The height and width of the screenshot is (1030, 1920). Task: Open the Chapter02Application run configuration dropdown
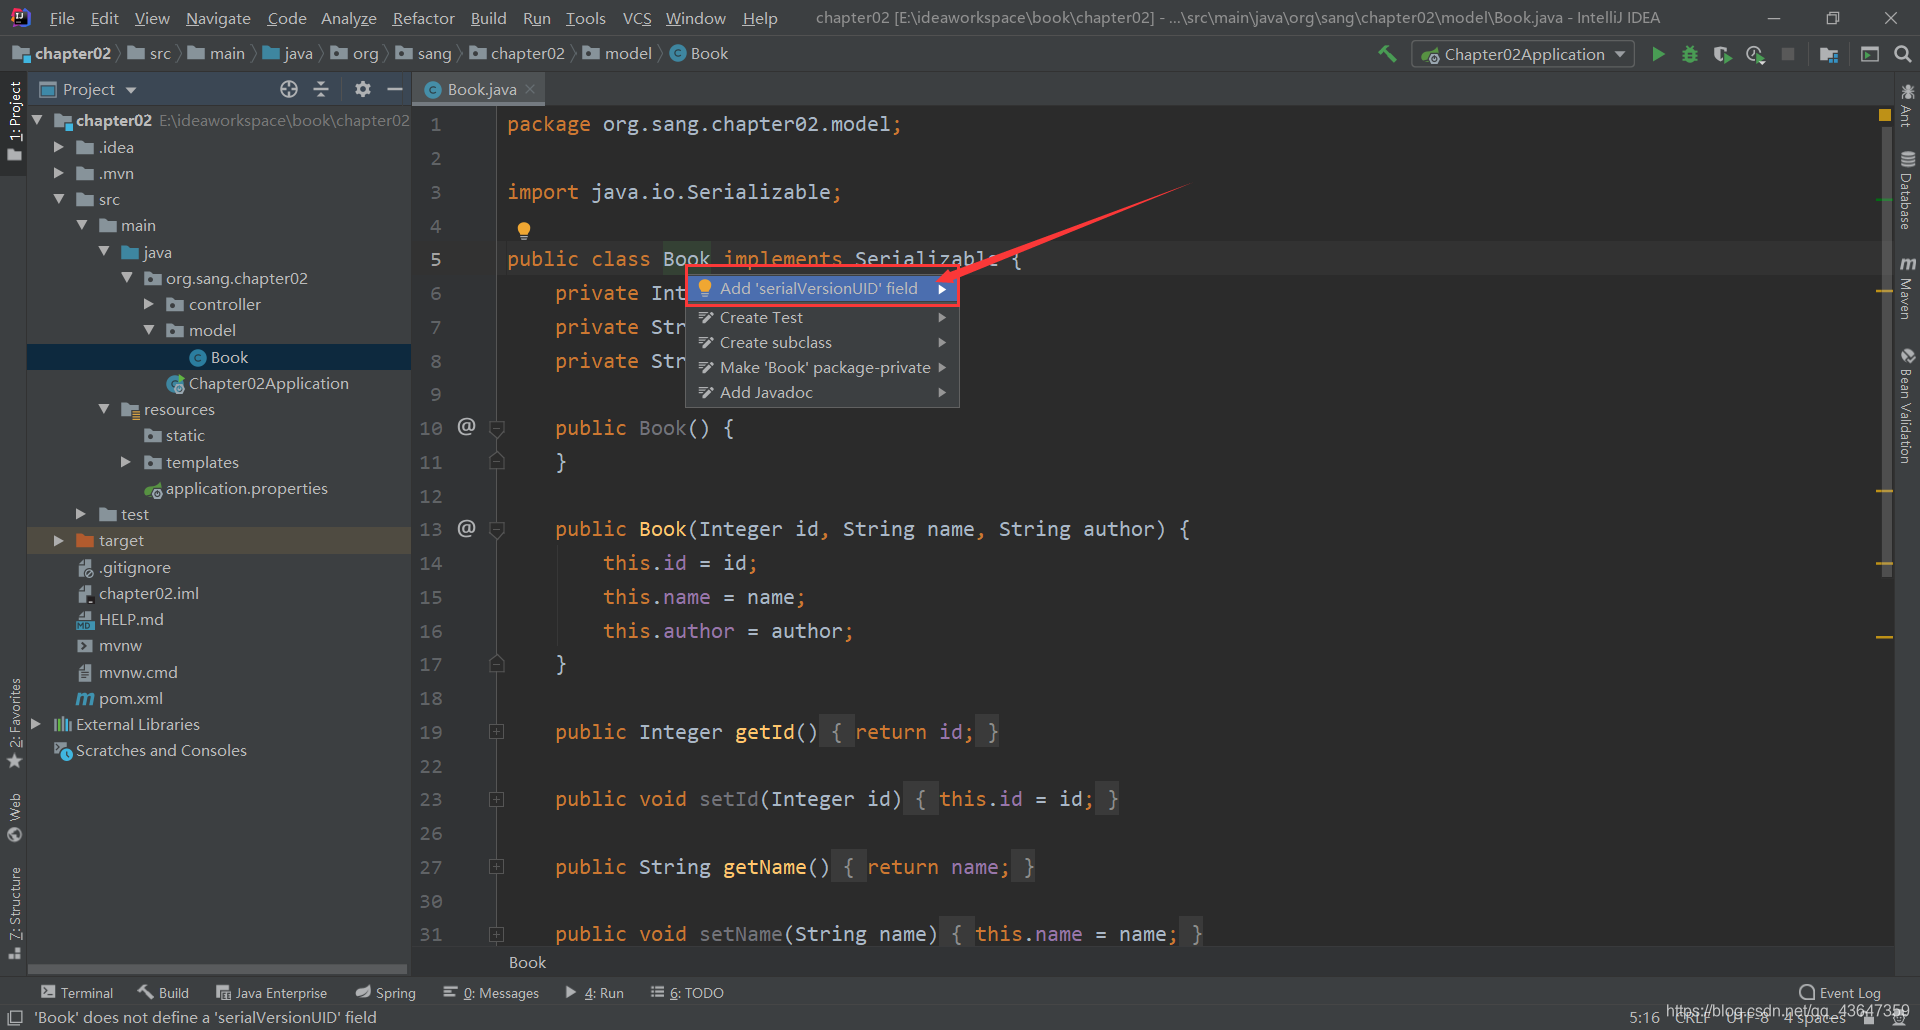(1523, 54)
